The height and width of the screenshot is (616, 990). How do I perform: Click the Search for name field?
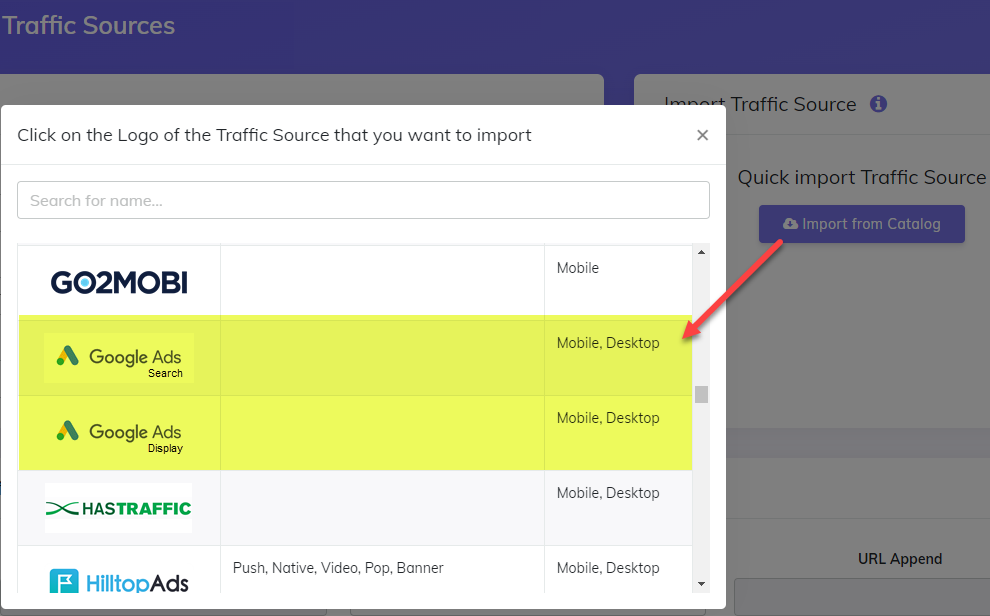[363, 200]
